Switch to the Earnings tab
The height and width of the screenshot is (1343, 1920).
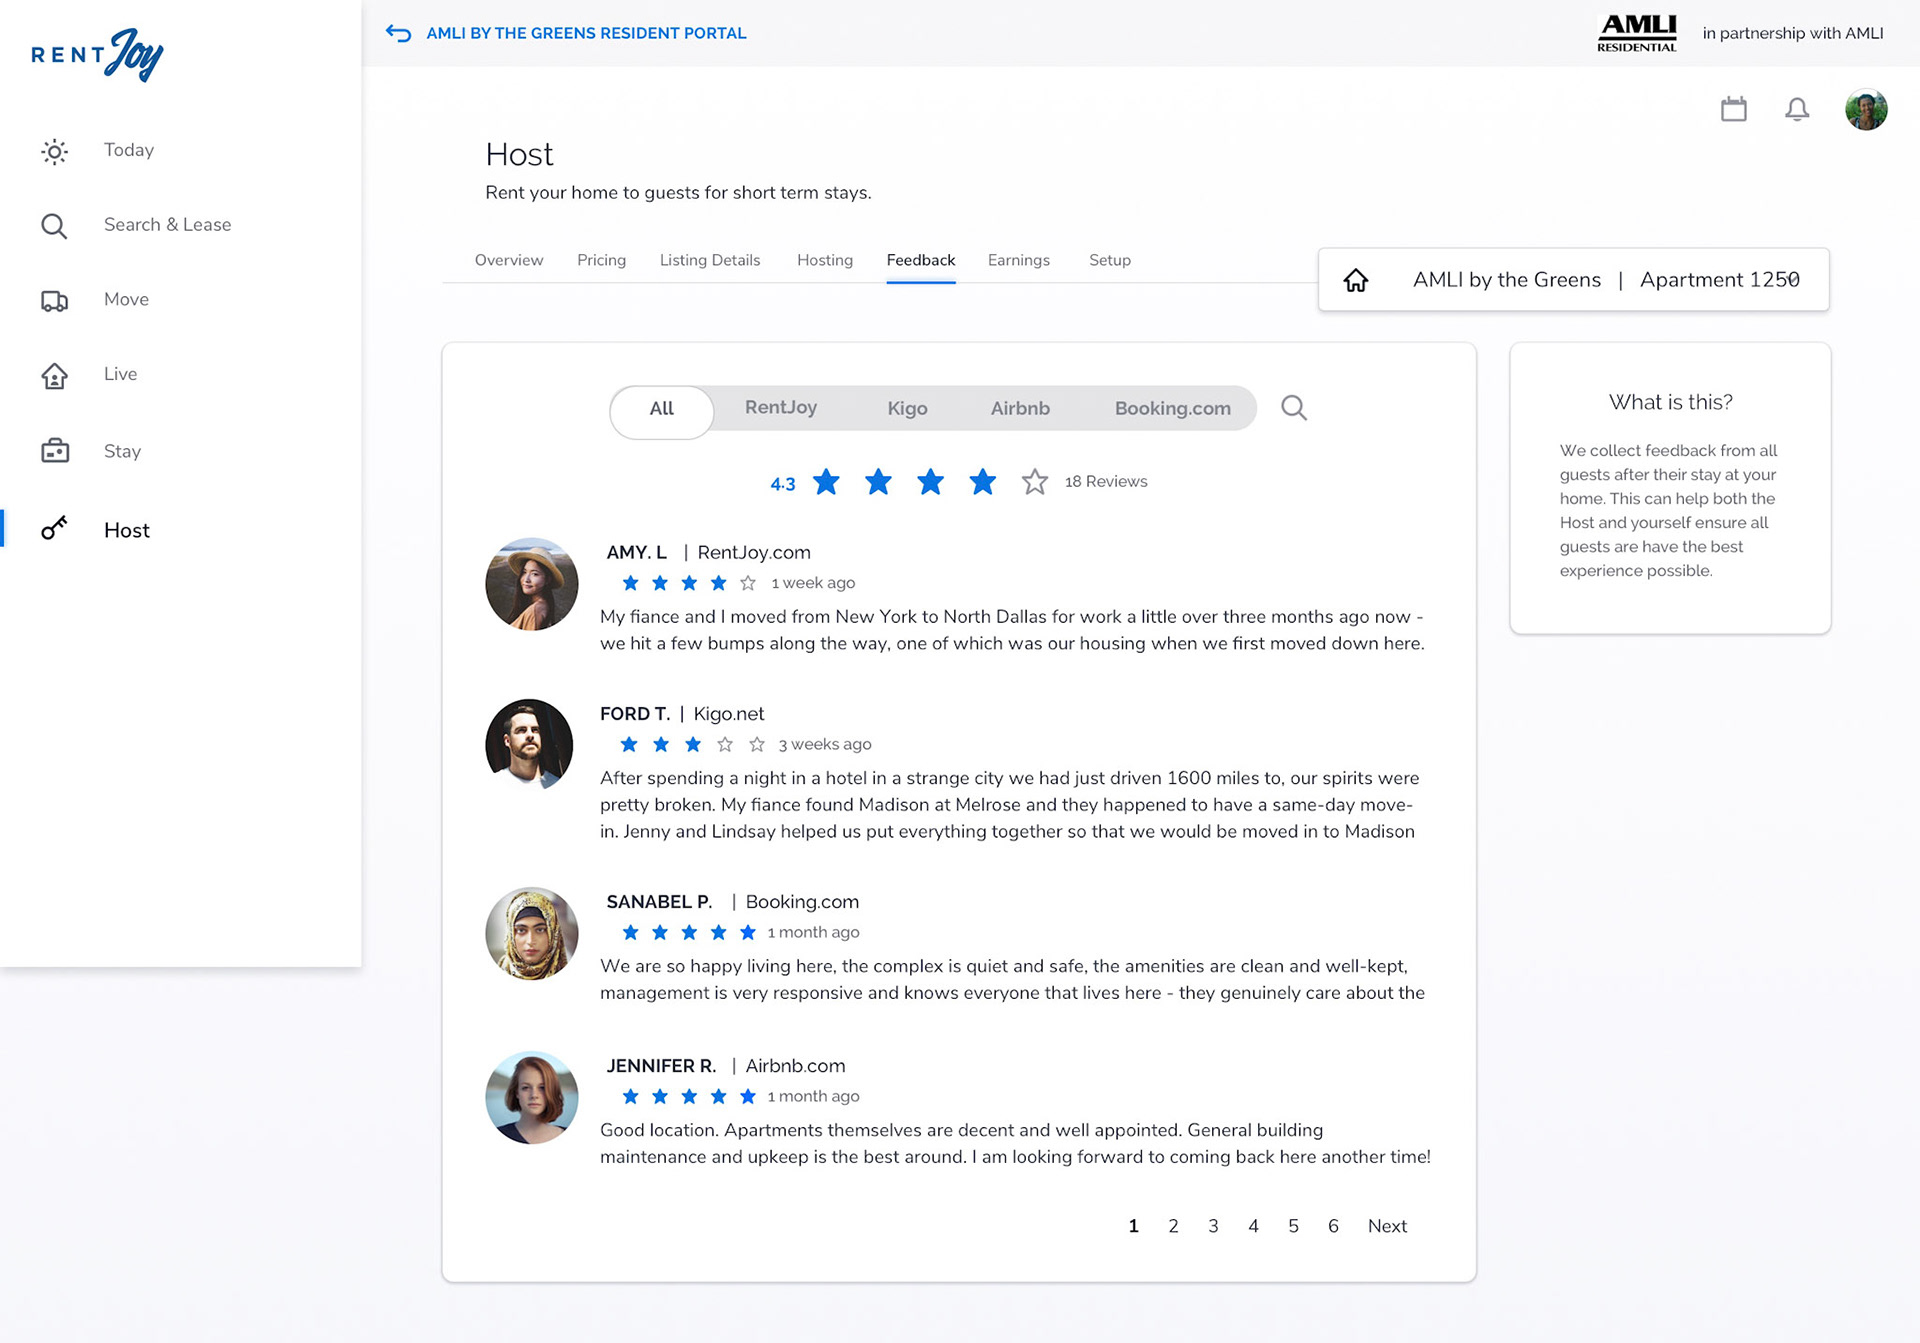click(1018, 260)
